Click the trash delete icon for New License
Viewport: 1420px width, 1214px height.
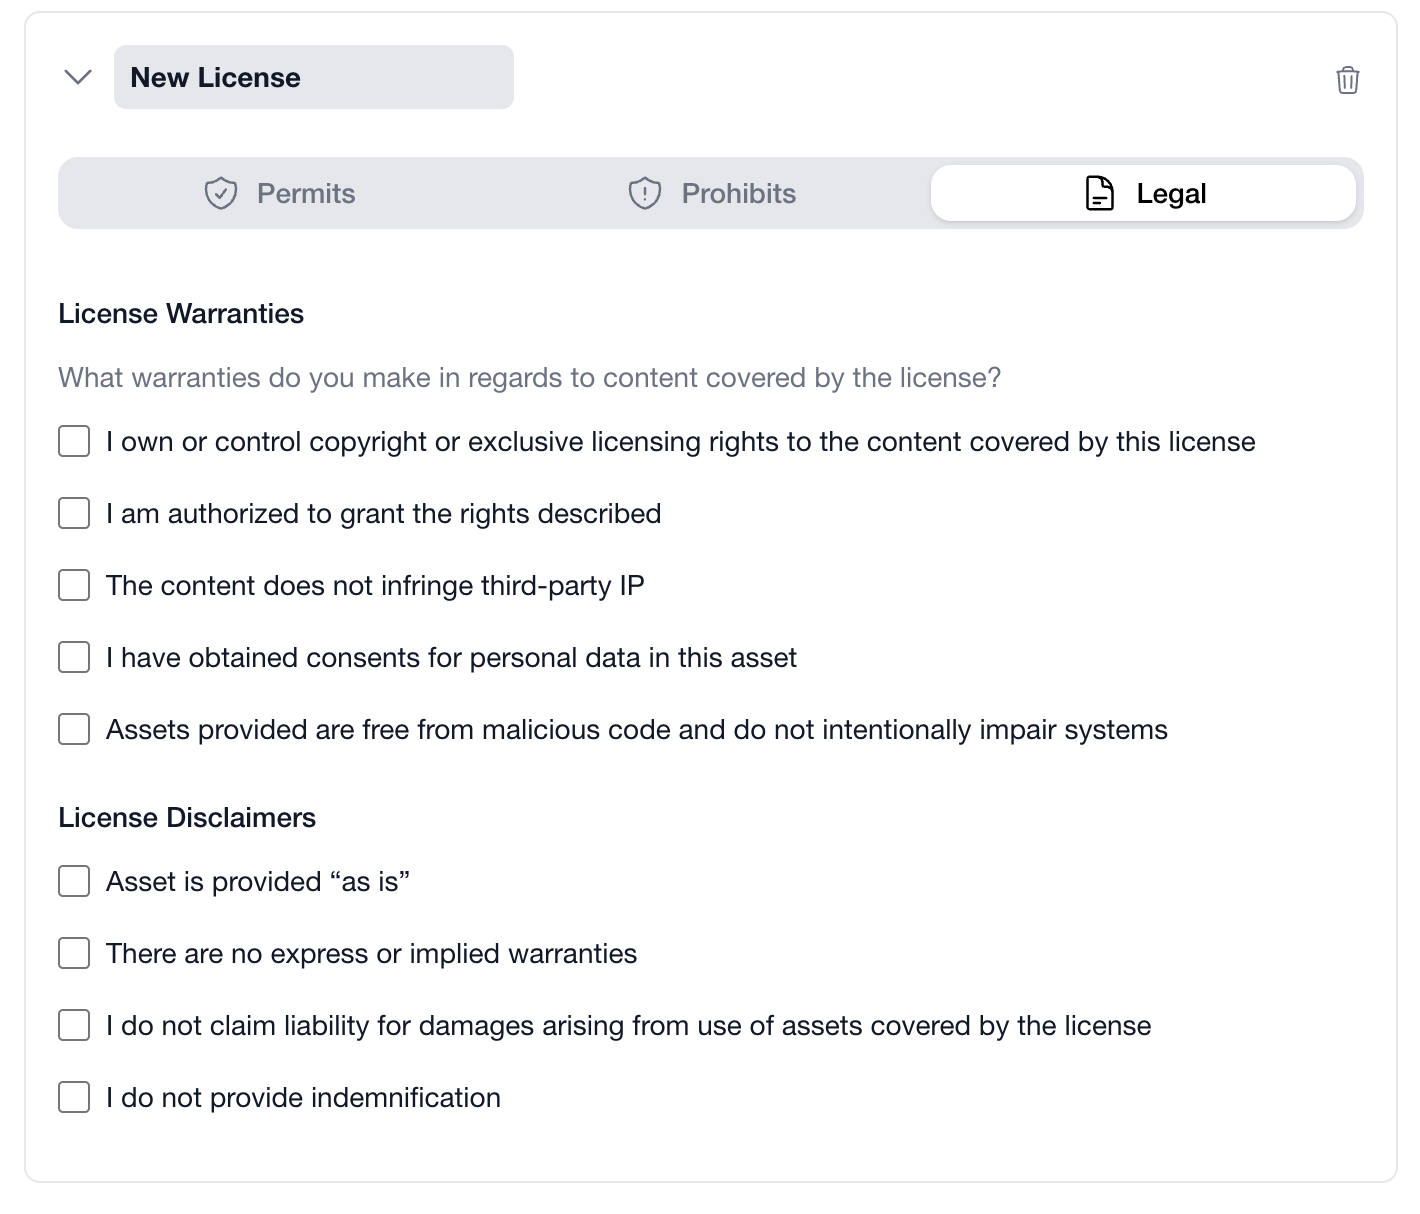[x=1347, y=80]
